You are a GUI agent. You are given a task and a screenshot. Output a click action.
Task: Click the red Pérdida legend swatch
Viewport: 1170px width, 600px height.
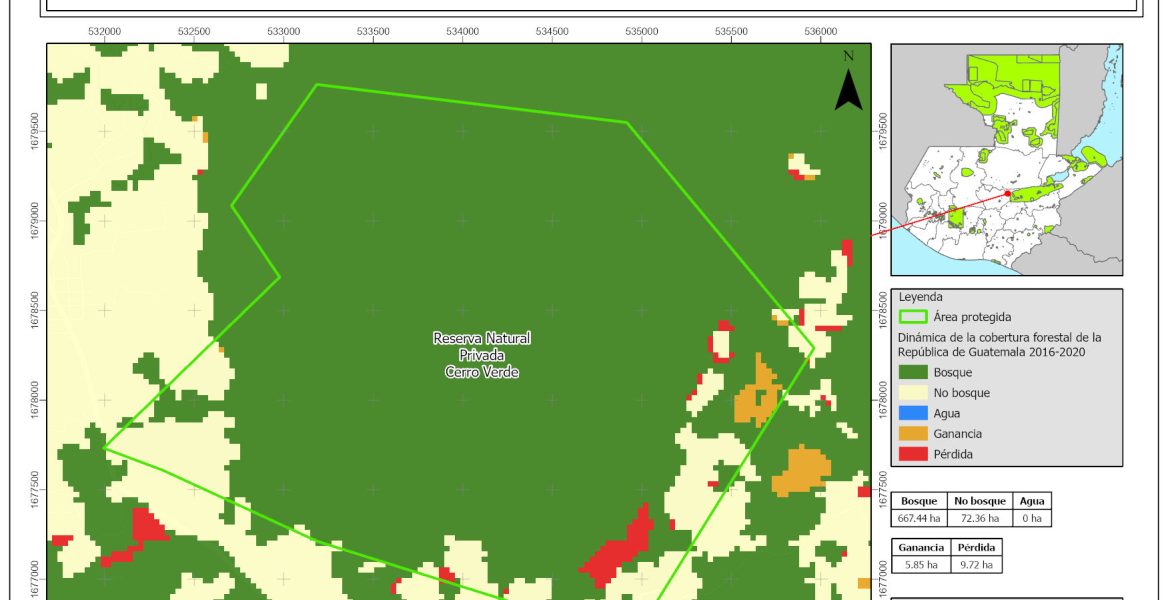pyautogui.click(x=914, y=454)
